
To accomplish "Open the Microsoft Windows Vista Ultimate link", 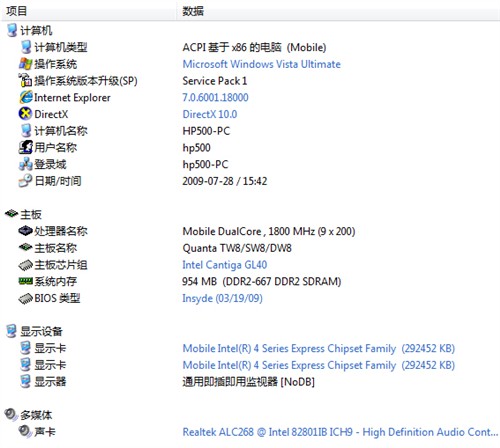I will pos(261,64).
